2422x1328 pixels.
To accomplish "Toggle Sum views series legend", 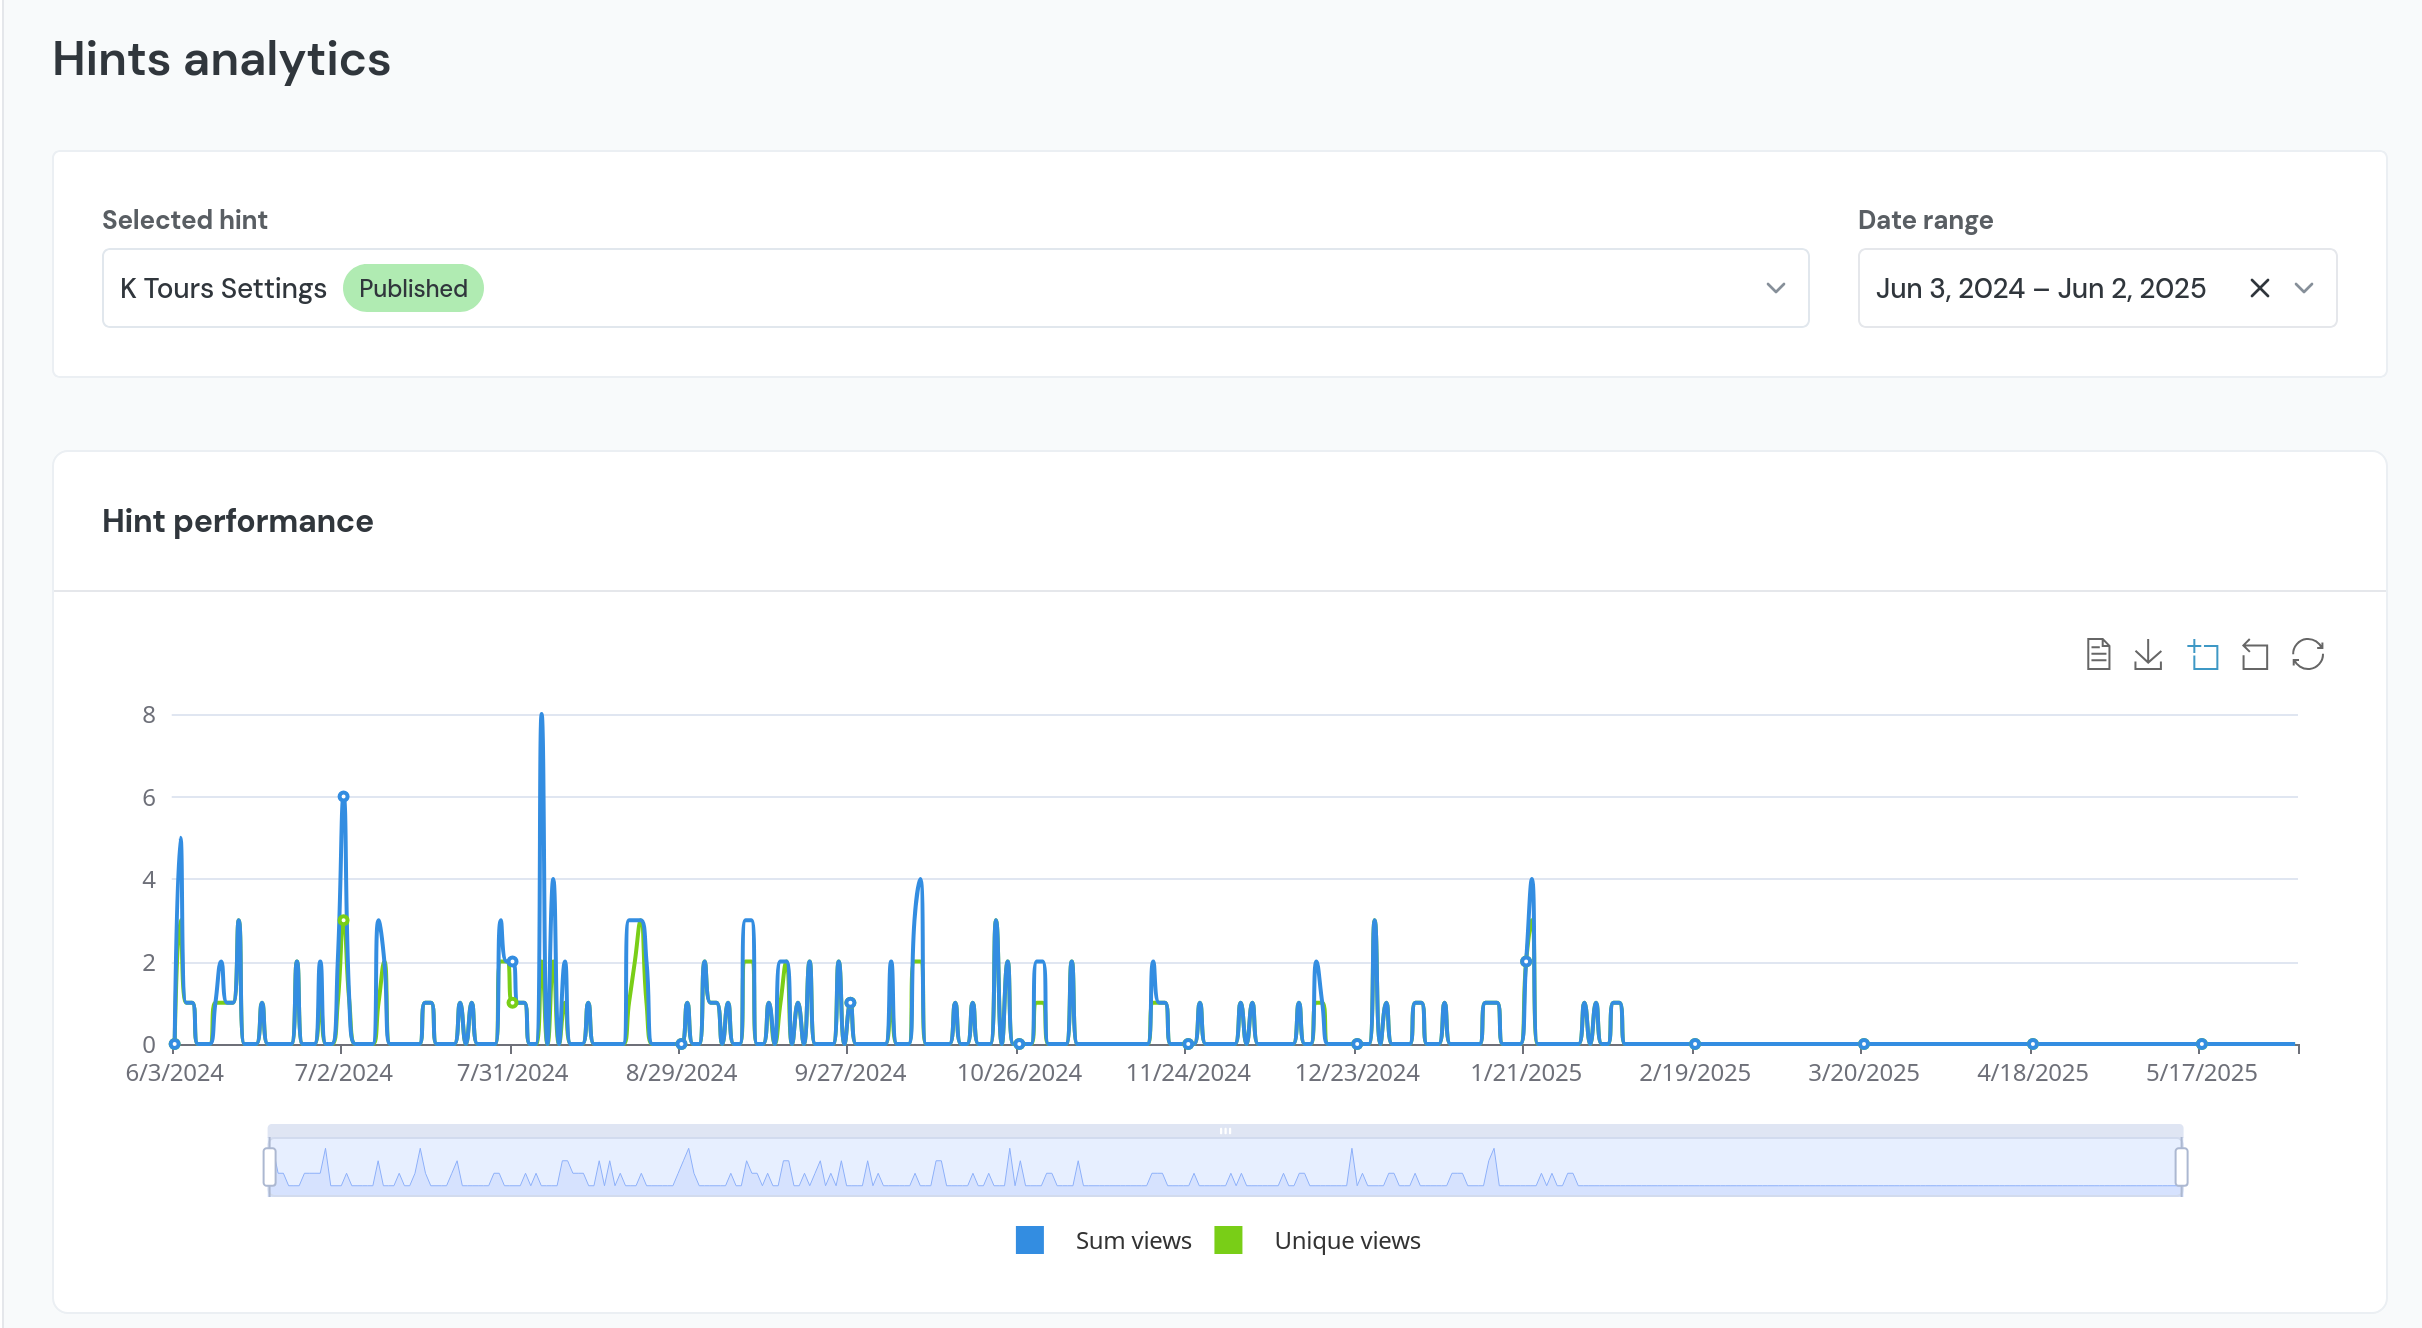I will click(1133, 1240).
